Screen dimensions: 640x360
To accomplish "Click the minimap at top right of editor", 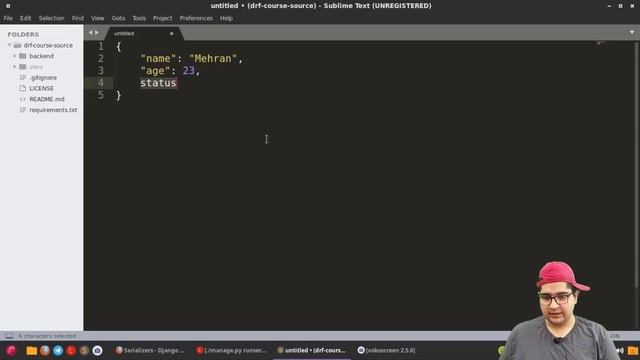I will (601, 42).
